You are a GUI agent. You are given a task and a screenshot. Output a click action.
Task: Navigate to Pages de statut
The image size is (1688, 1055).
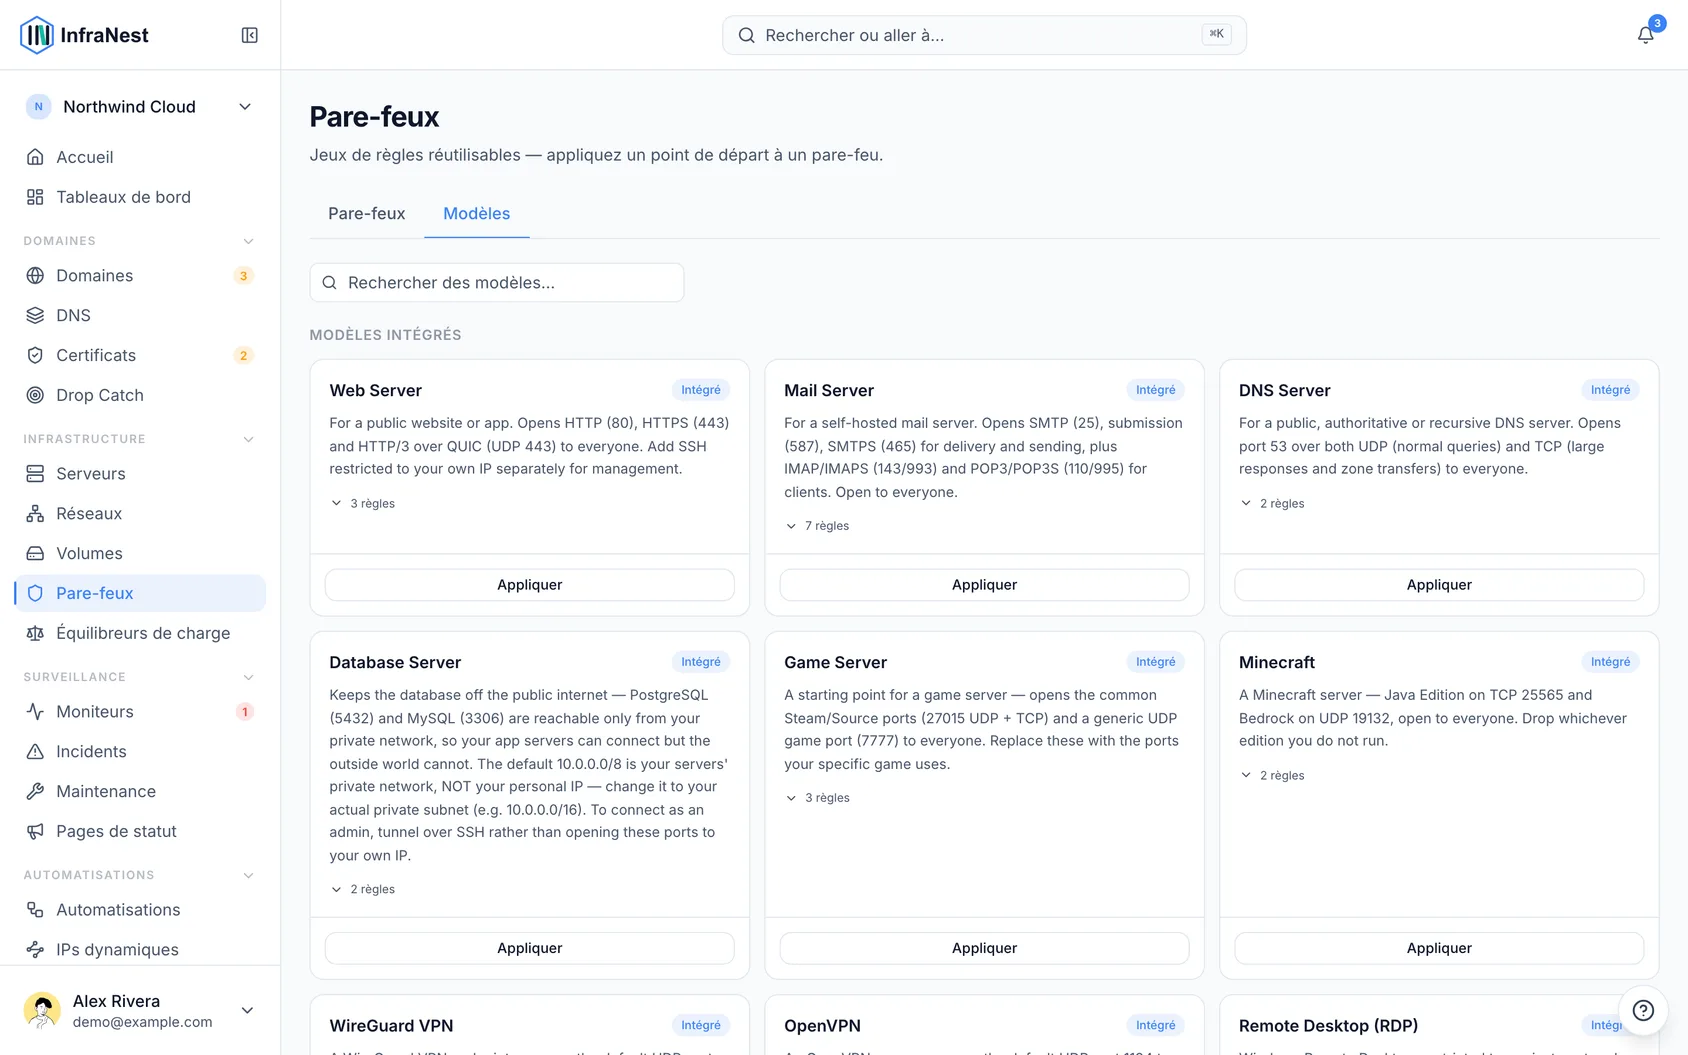click(x=140, y=831)
